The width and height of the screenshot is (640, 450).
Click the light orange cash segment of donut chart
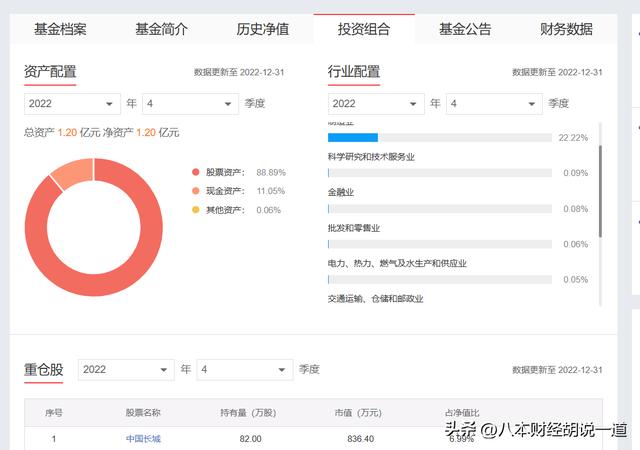[x=76, y=173]
